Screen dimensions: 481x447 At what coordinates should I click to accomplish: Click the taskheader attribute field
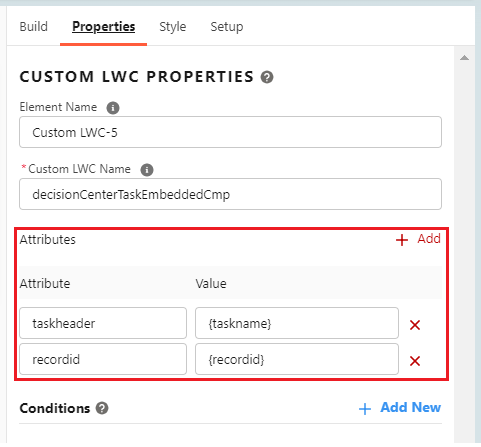103,323
